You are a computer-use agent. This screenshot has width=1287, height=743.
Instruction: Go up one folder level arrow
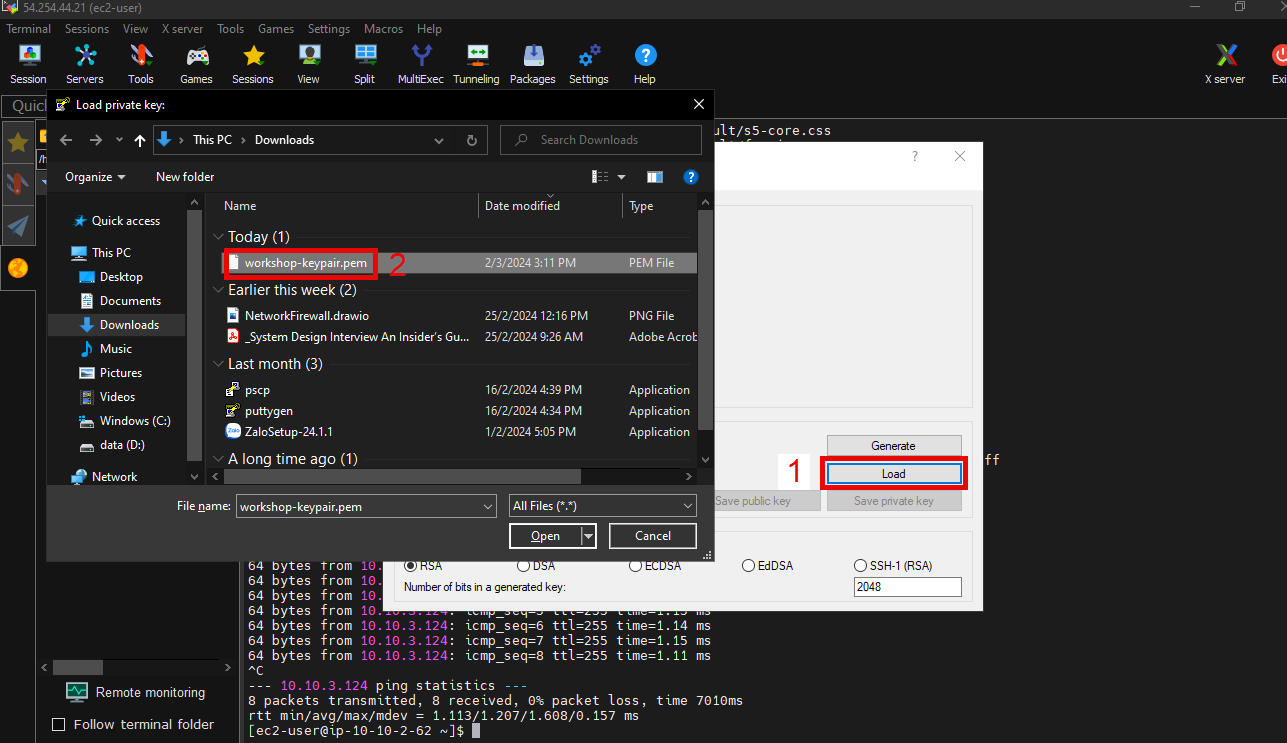tap(140, 140)
